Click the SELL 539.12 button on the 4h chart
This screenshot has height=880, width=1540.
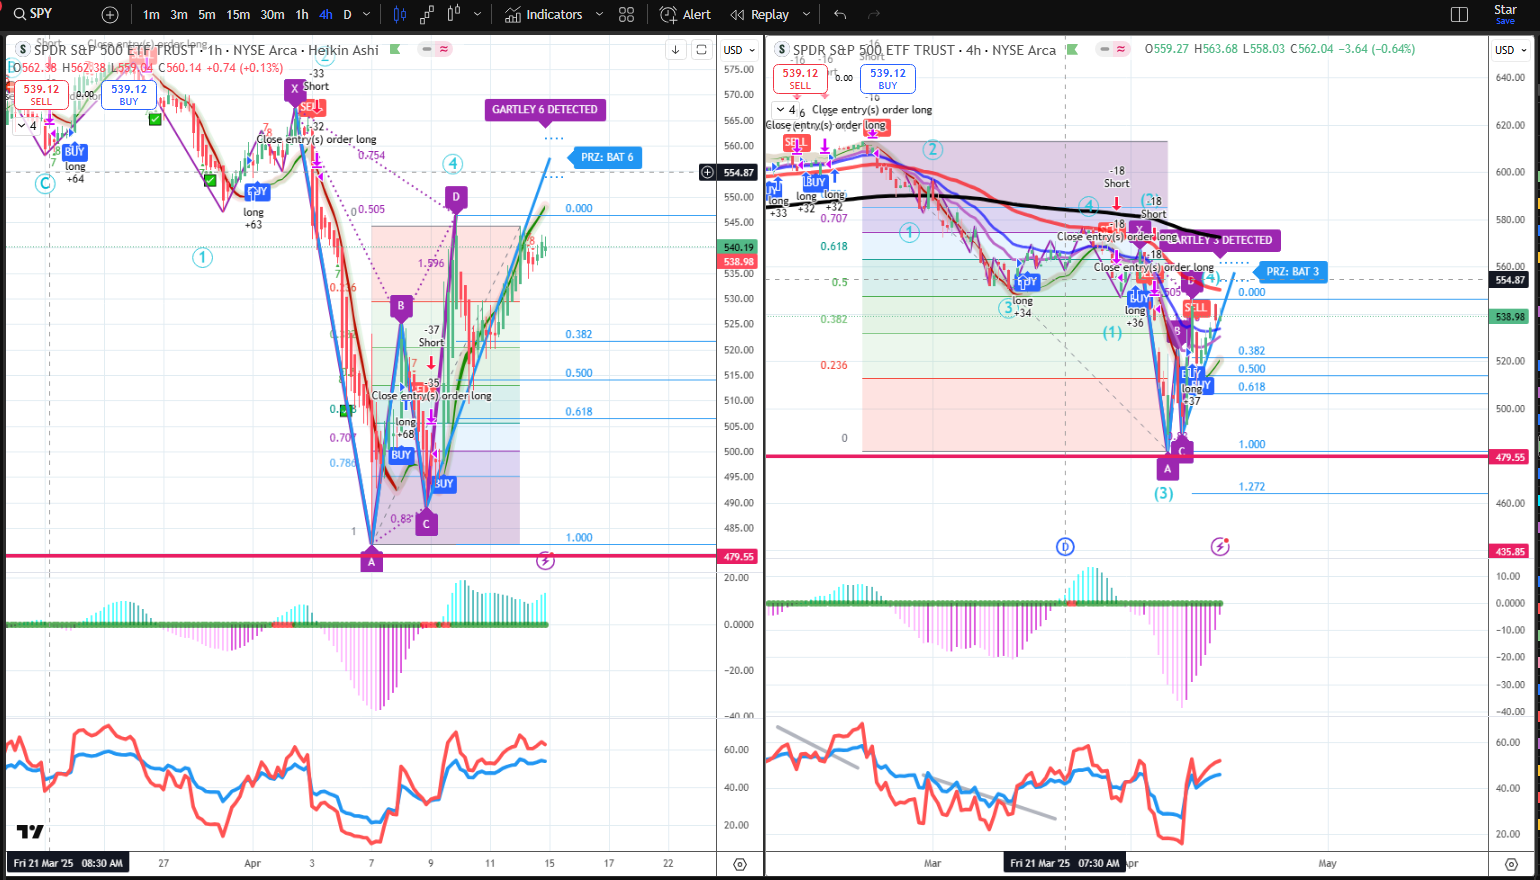[800, 78]
